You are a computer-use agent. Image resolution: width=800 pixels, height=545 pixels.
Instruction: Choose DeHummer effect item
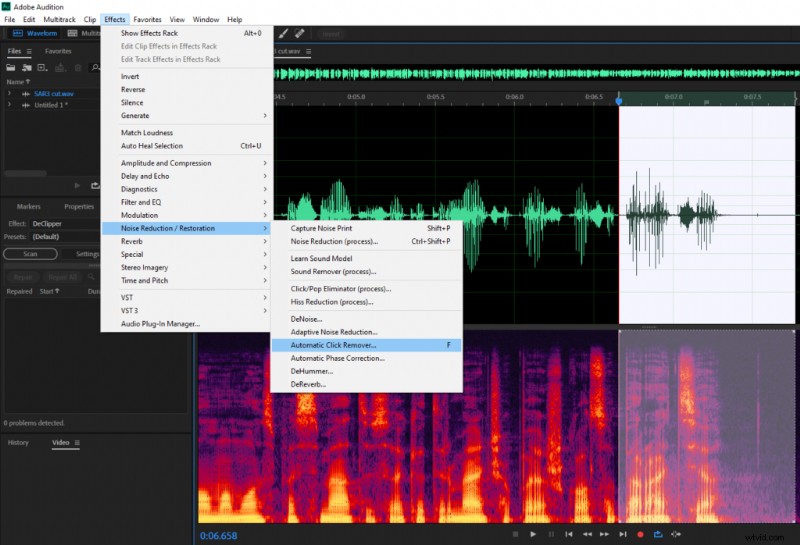coord(367,371)
